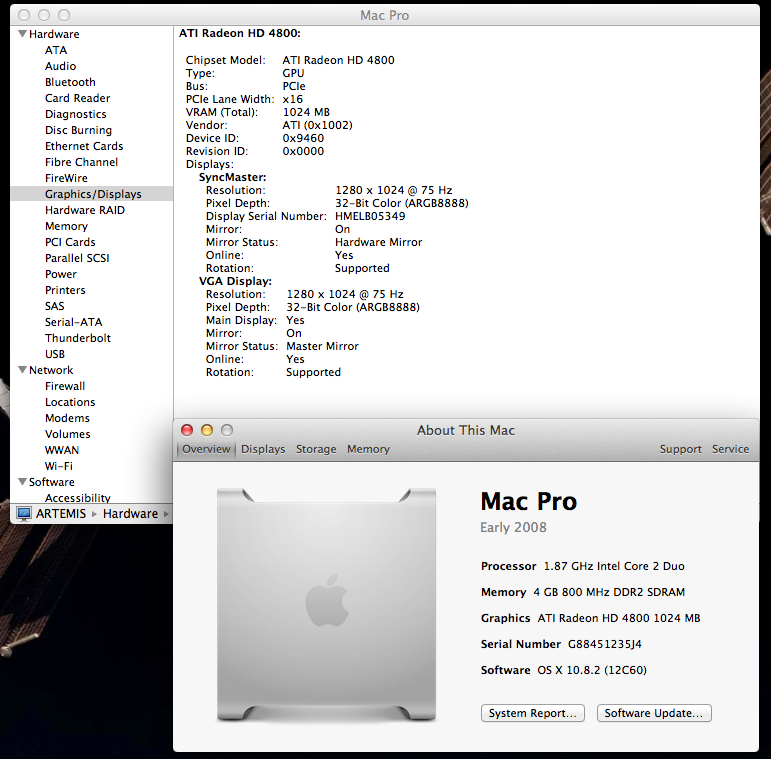Image resolution: width=771 pixels, height=759 pixels.
Task: Click the Device ID value 0x9460
Action: [x=303, y=138]
